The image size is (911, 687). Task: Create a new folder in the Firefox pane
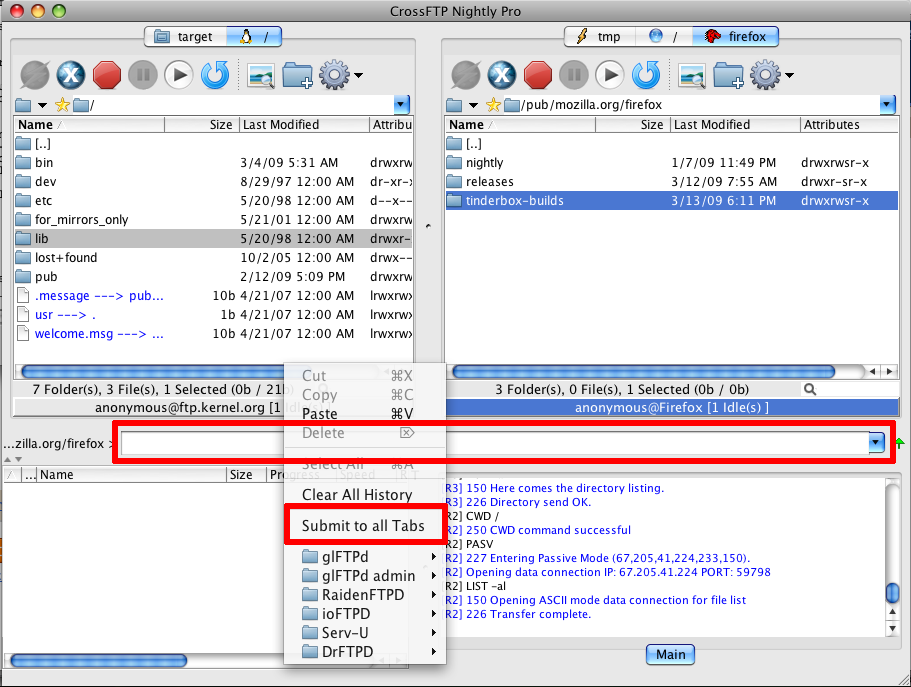click(x=729, y=76)
